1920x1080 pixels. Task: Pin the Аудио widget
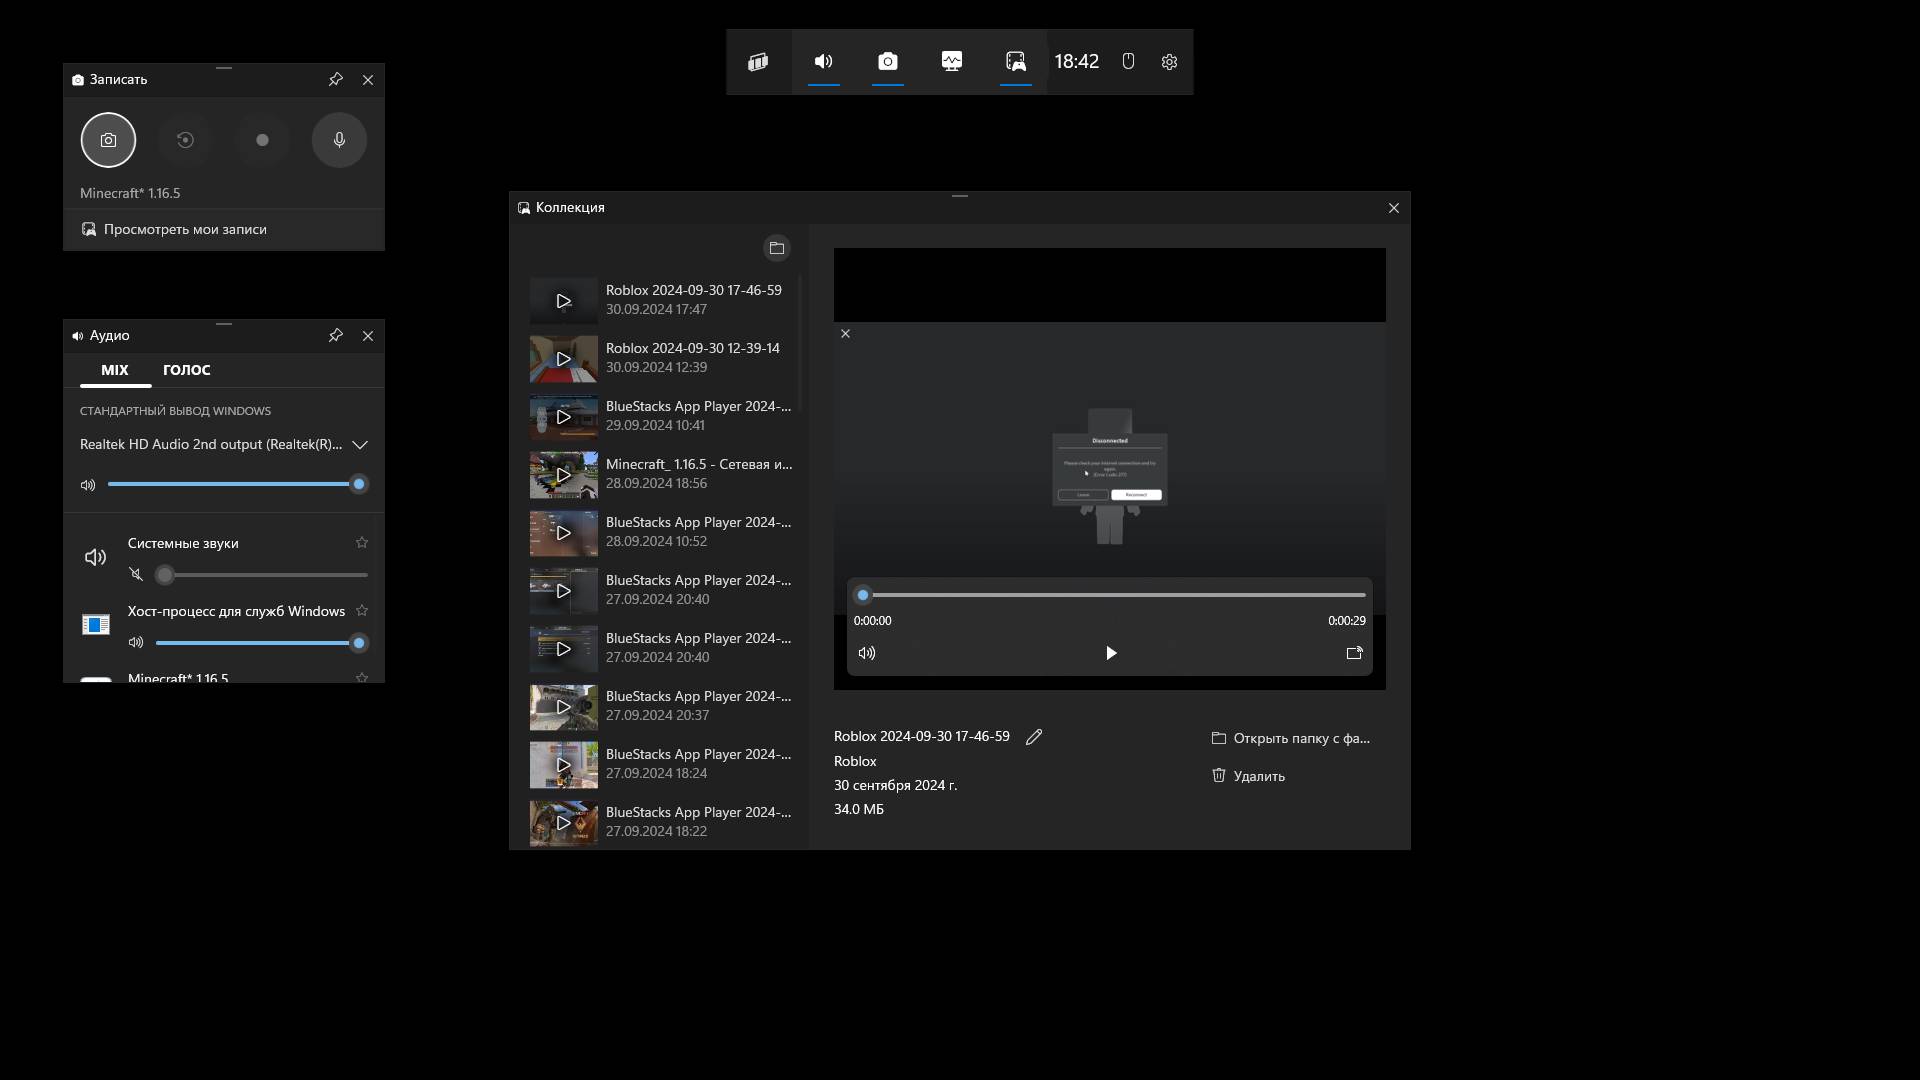point(336,336)
